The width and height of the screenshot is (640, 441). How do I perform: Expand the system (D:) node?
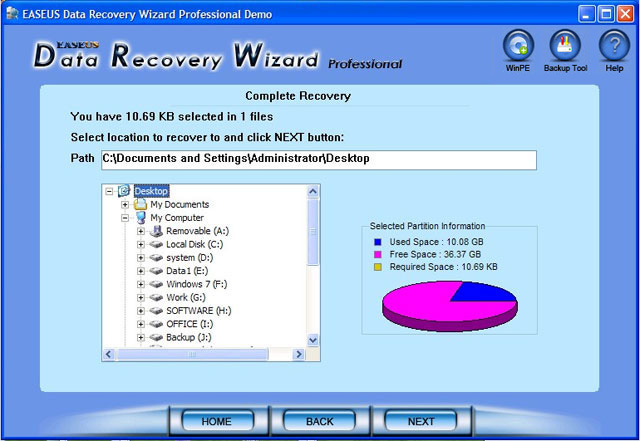click(x=141, y=258)
